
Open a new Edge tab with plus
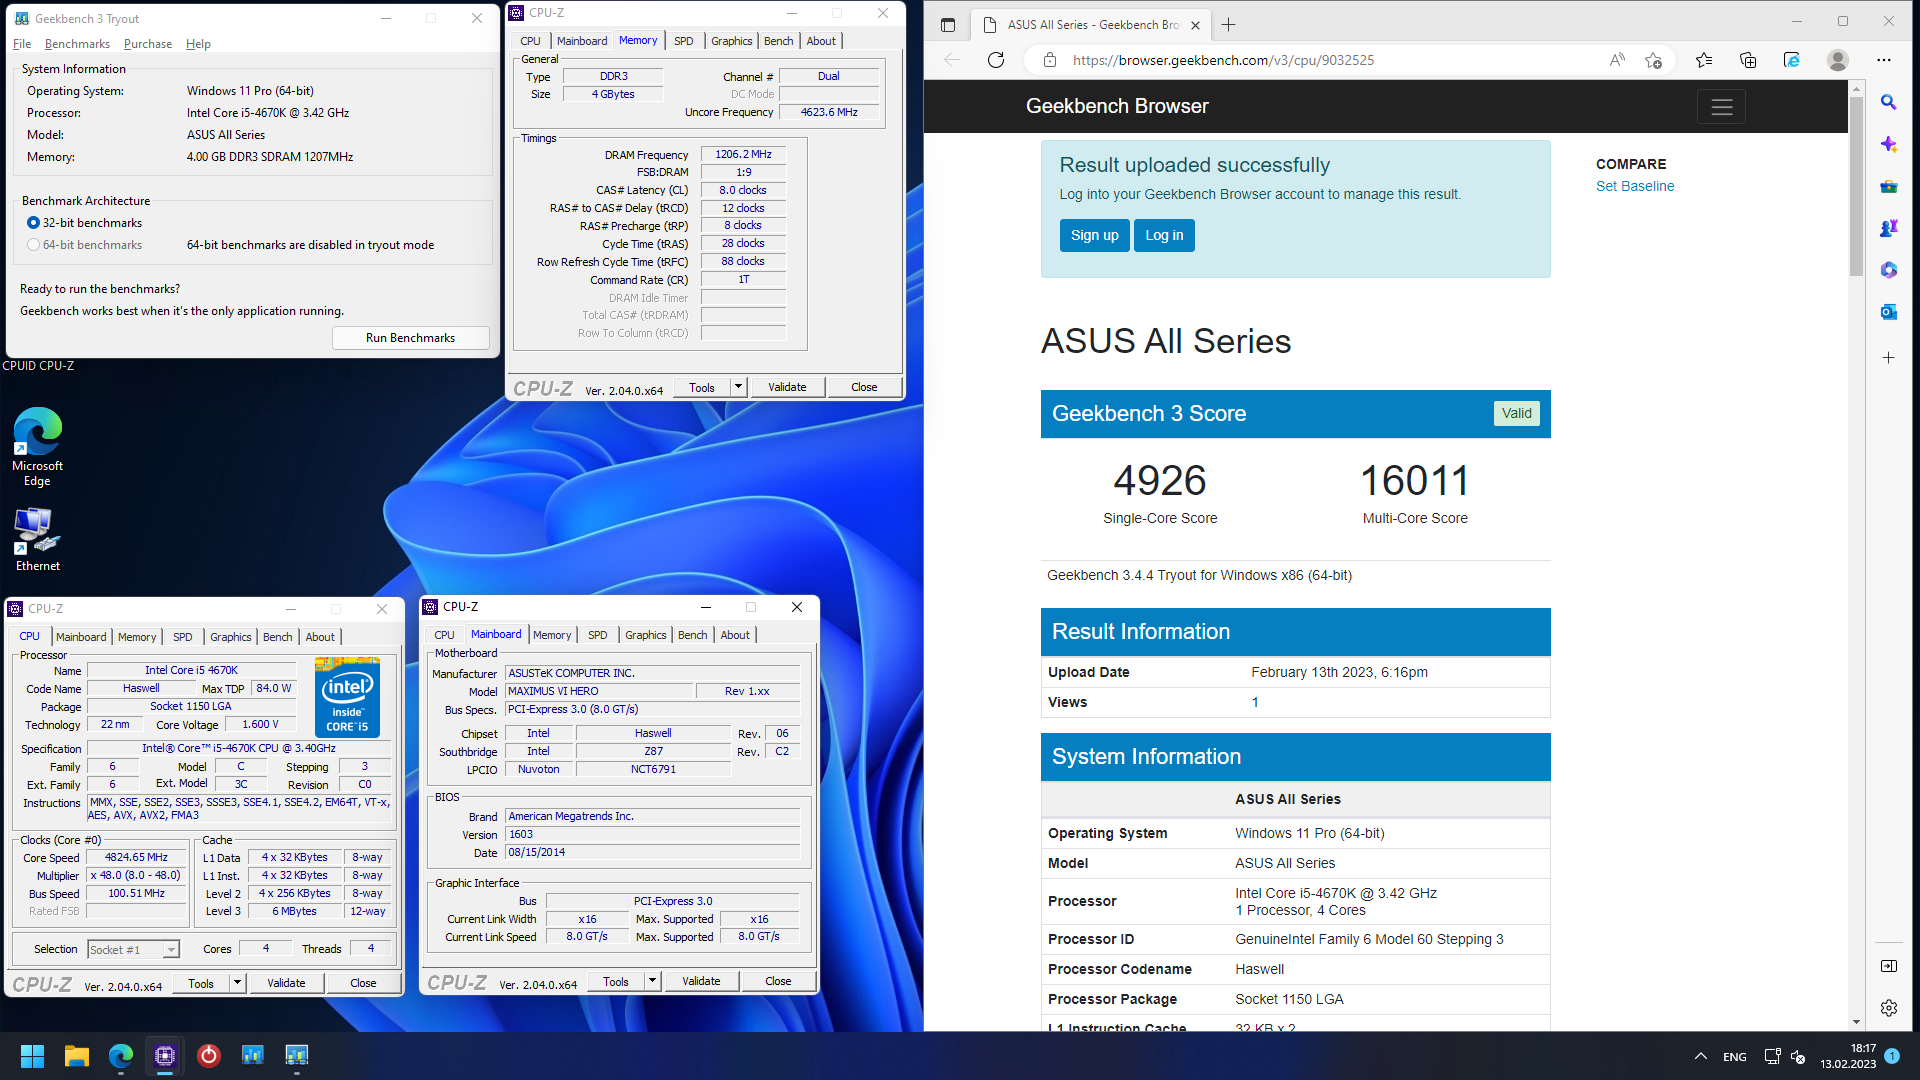coord(1228,25)
